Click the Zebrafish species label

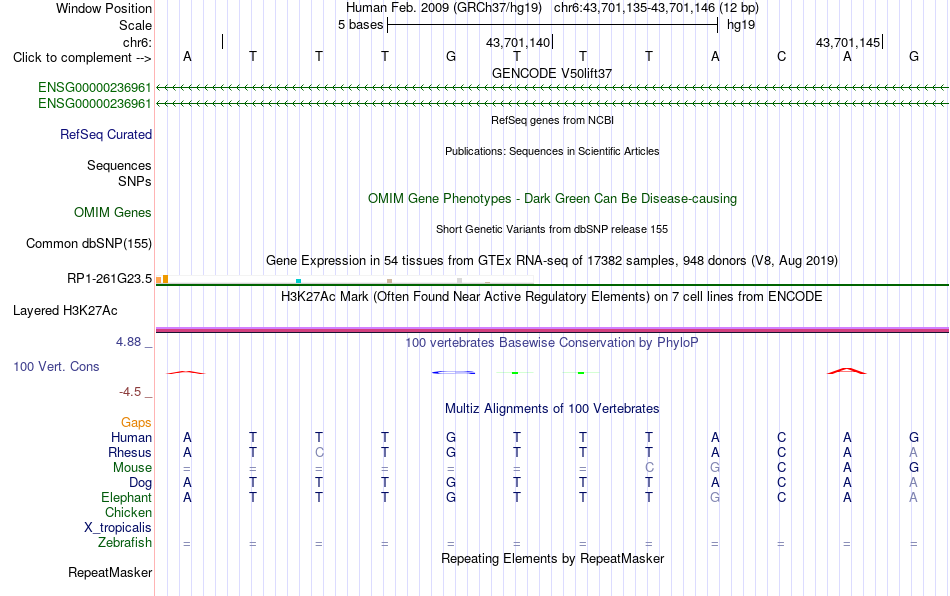[125, 542]
